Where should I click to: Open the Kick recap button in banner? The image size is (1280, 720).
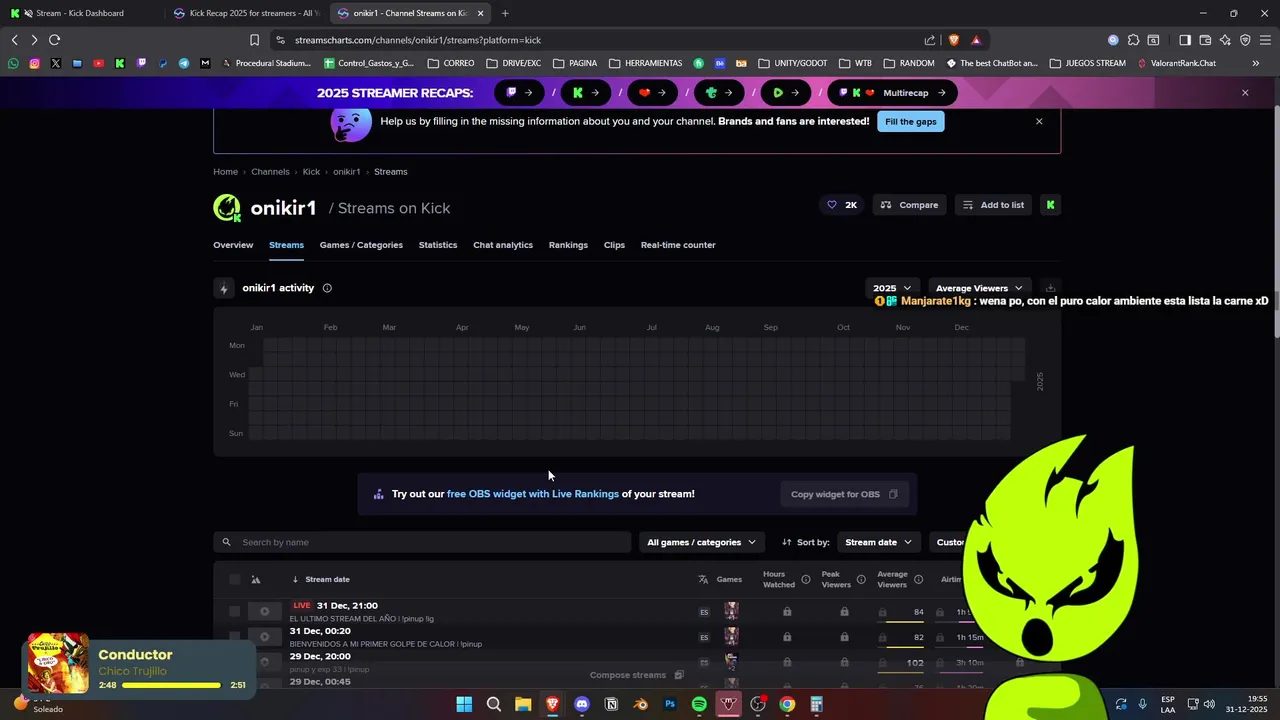point(586,93)
